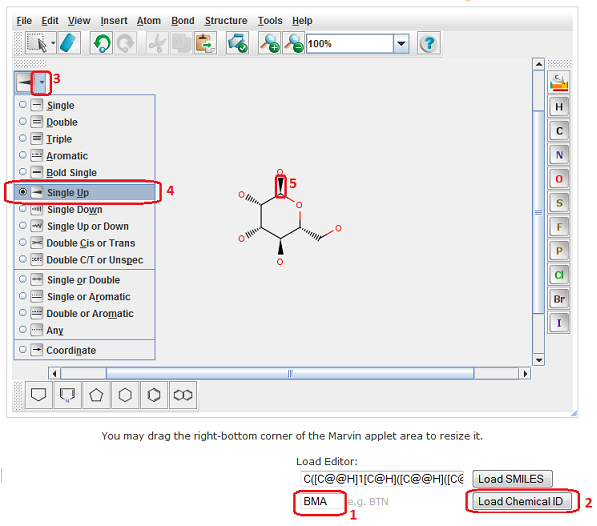597x526 pixels.
Task: Click the horizontal canvas scrollbar thumb
Action: [x=290, y=373]
